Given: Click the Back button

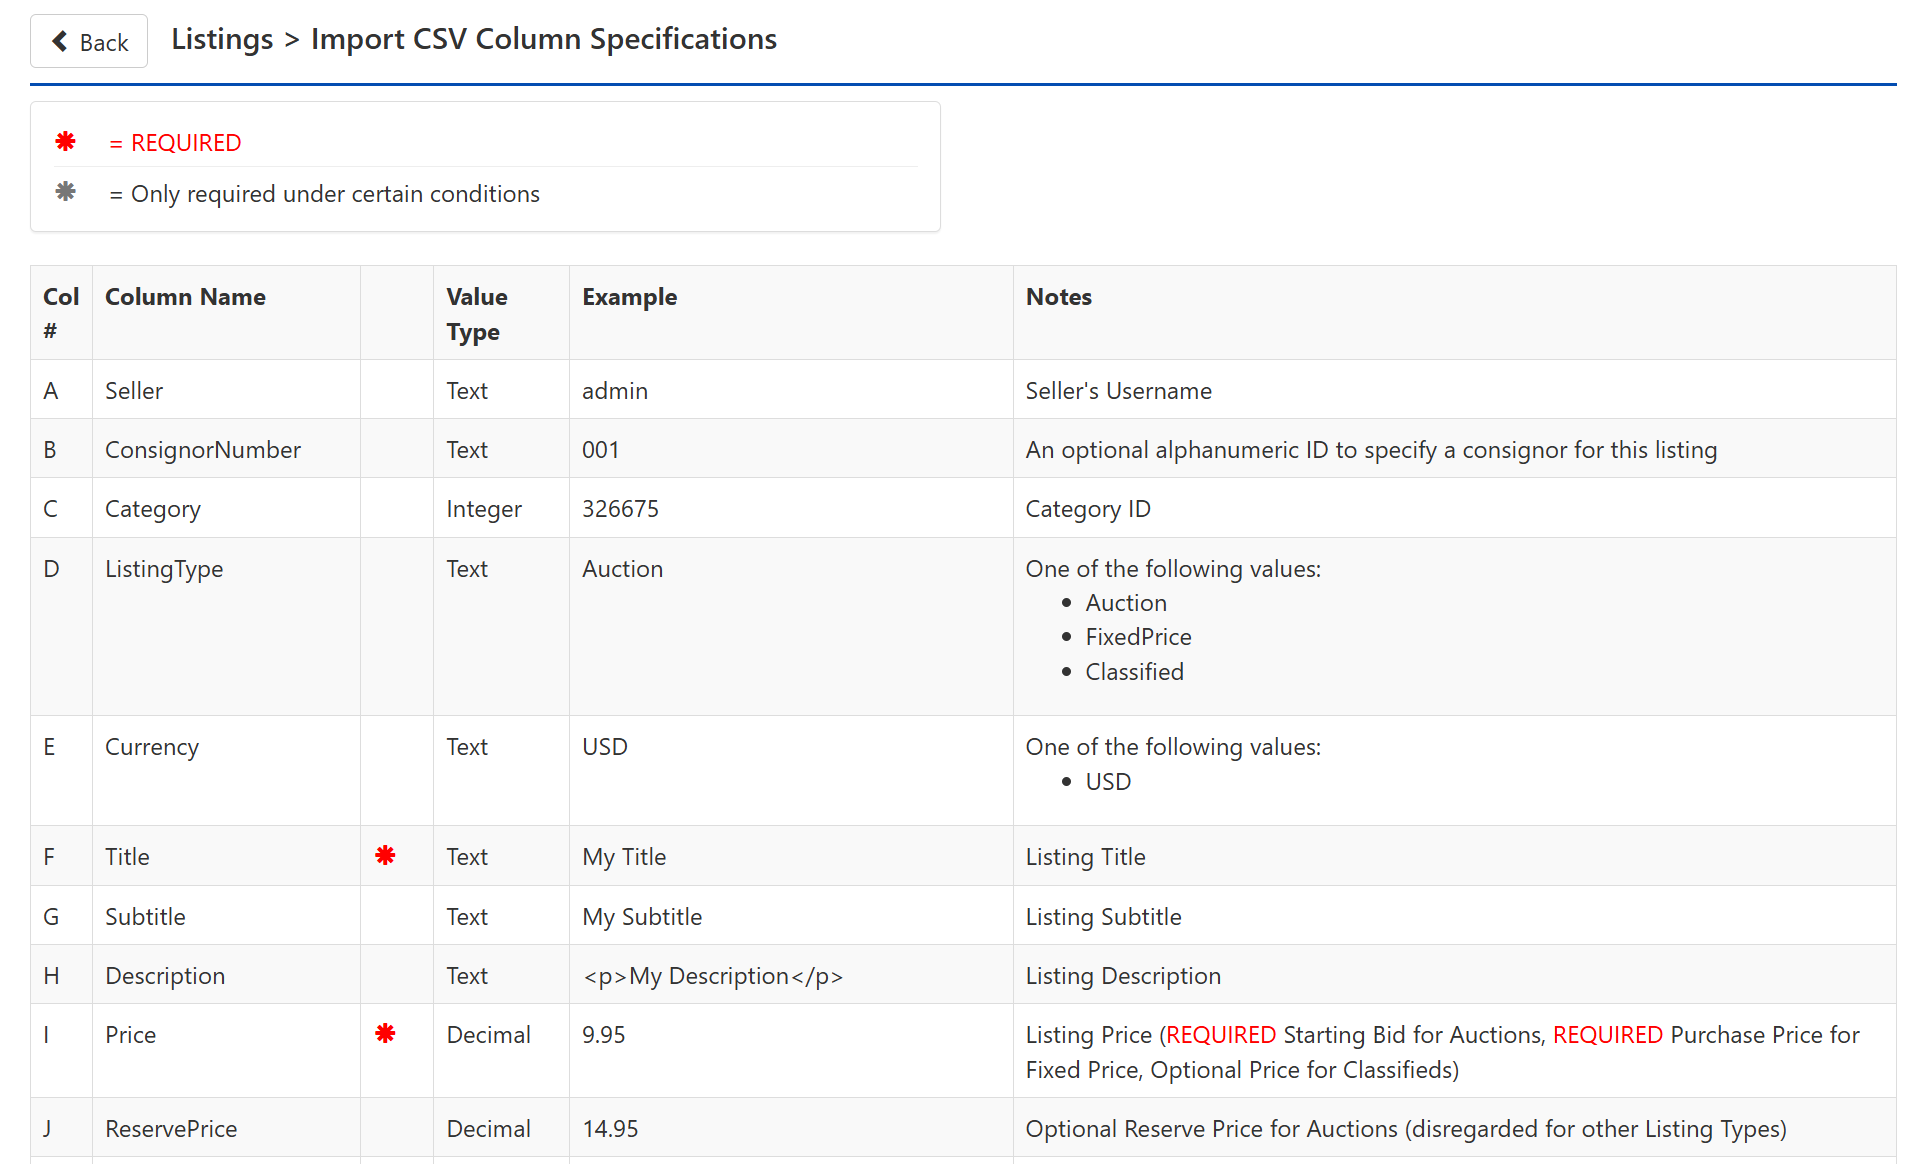Looking at the screenshot, I should coord(89,42).
